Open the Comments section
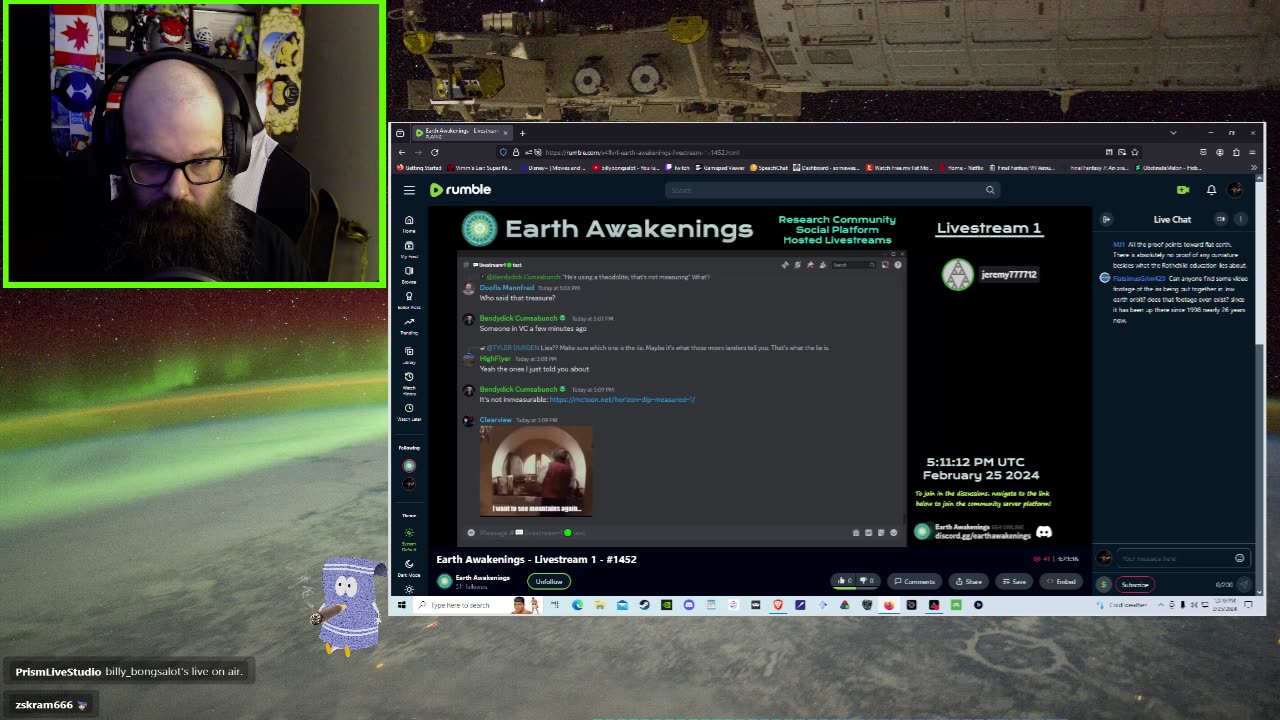Image resolution: width=1280 pixels, height=720 pixels. (915, 581)
